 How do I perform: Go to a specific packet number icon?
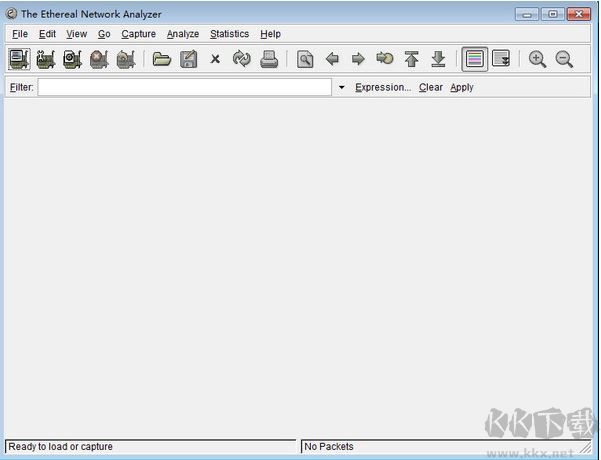click(385, 58)
